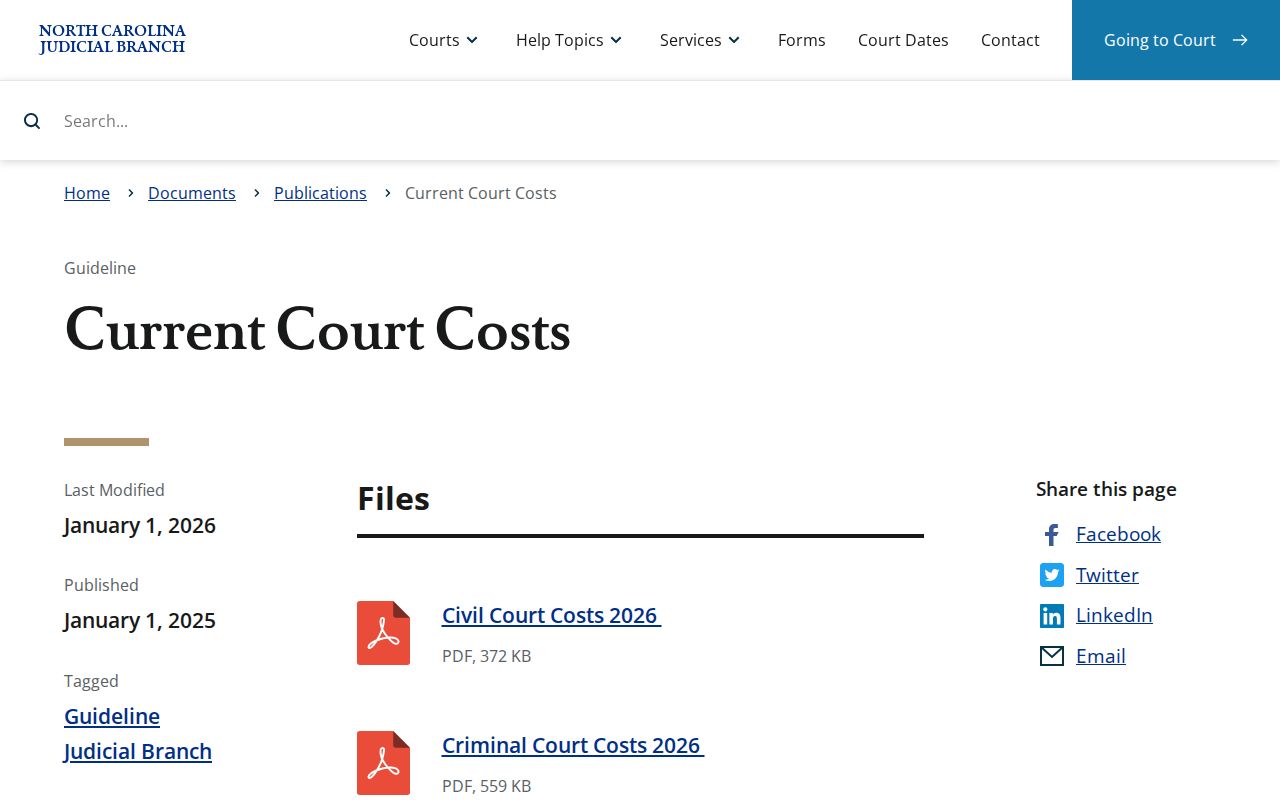Click the North Carolina Judicial Branch logo
Screen dimensions: 1280x800
point(112,39)
